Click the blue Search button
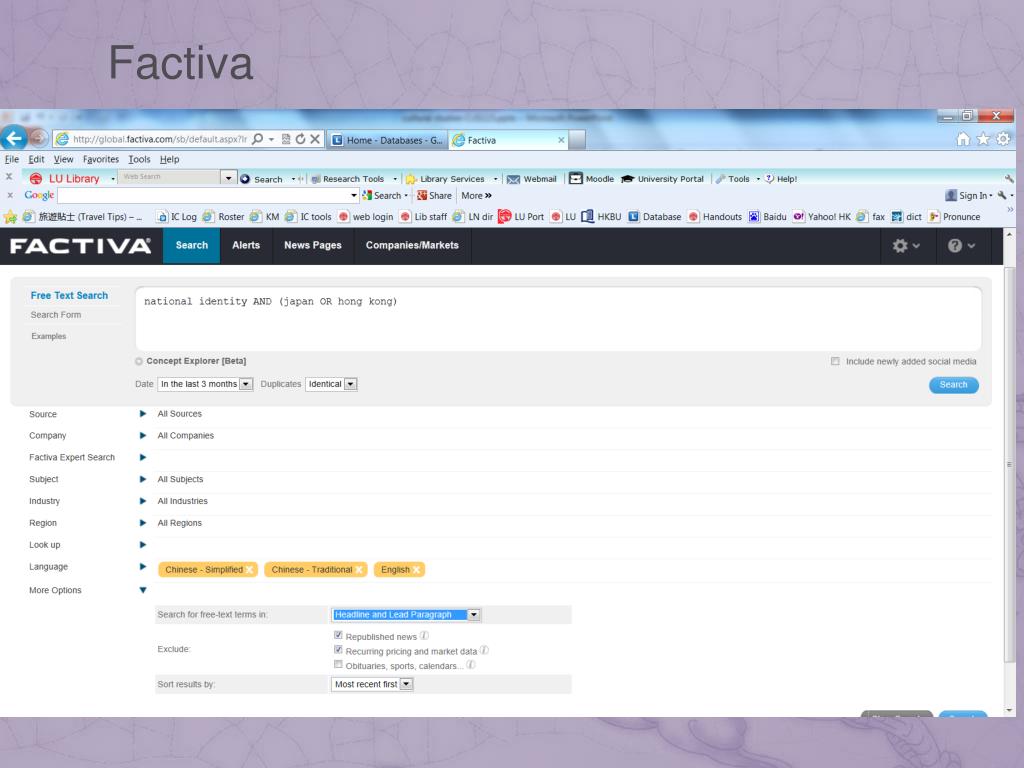Screen dimensions: 1024x768 (953, 385)
